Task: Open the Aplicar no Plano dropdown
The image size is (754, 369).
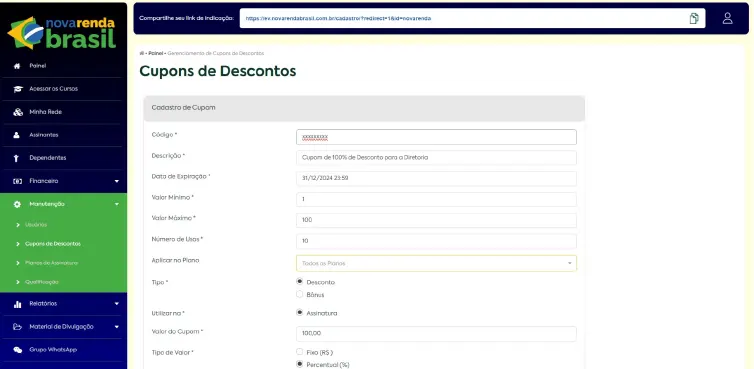Action: pyautogui.click(x=436, y=263)
